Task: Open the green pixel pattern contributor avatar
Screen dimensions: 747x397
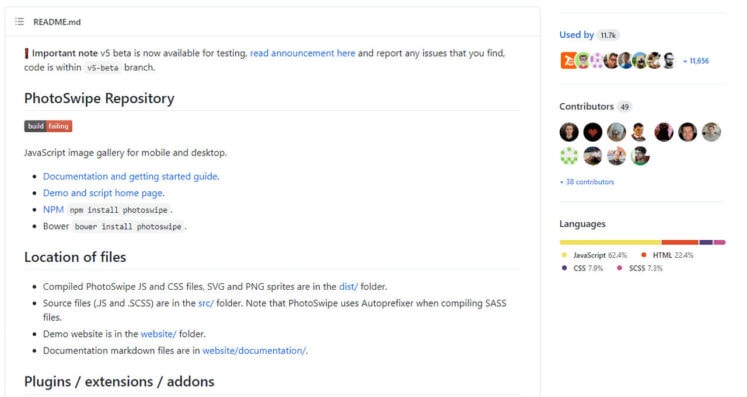Action: point(569,156)
